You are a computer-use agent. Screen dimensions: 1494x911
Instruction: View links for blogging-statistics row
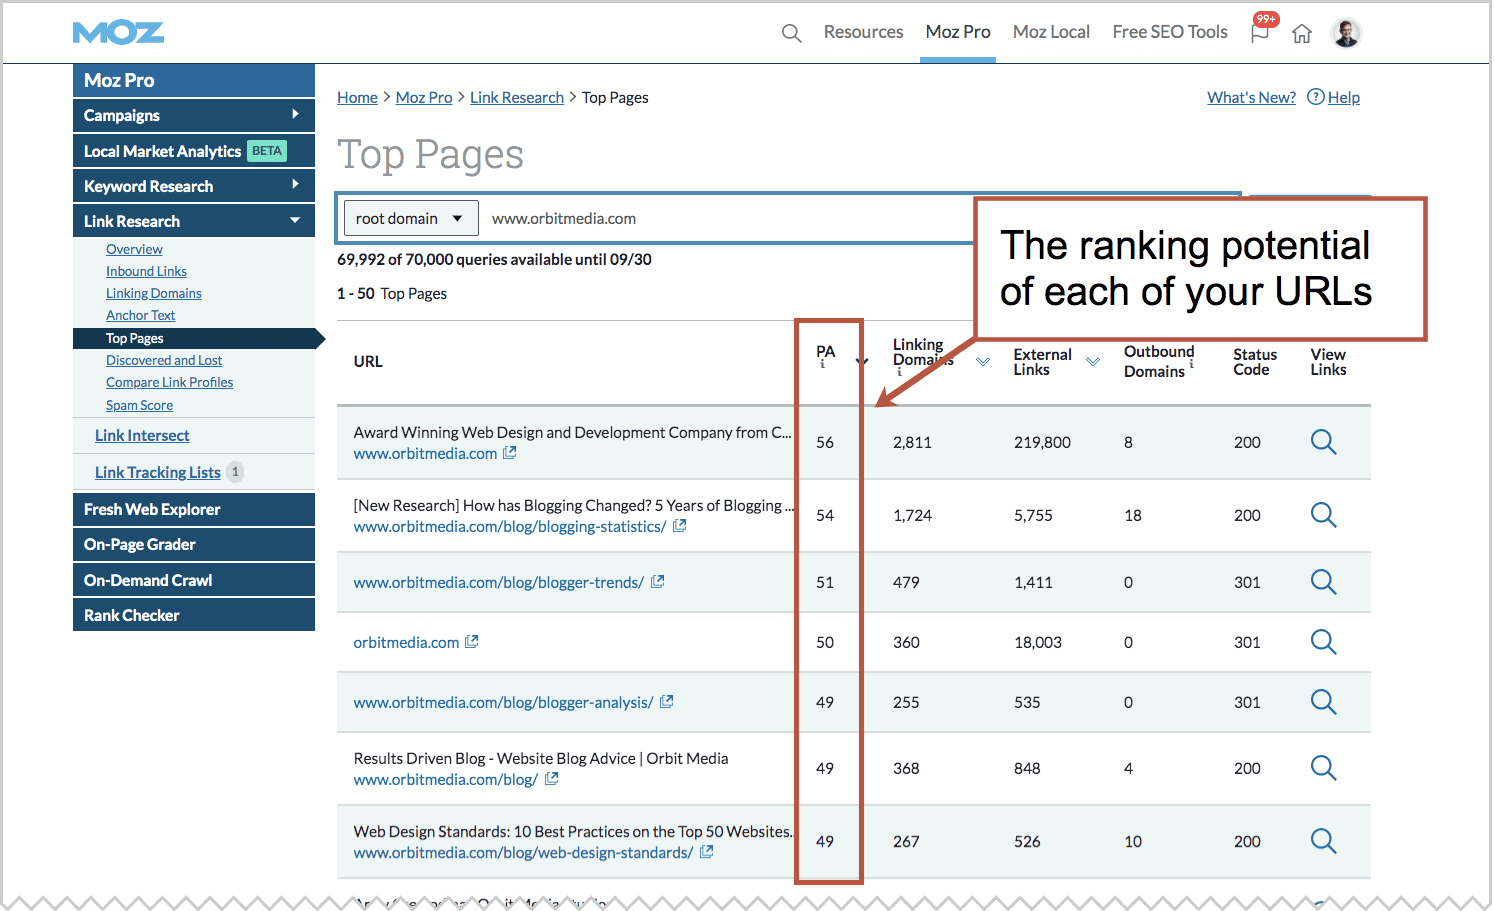[x=1323, y=515]
